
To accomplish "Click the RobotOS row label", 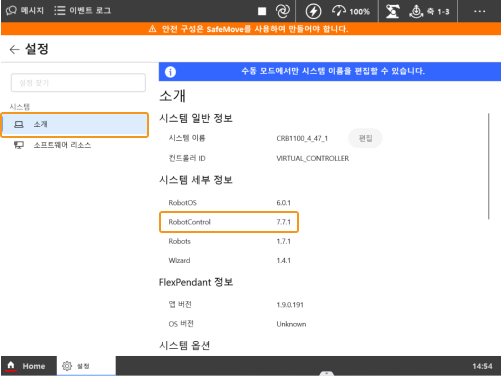I will 182,203.
